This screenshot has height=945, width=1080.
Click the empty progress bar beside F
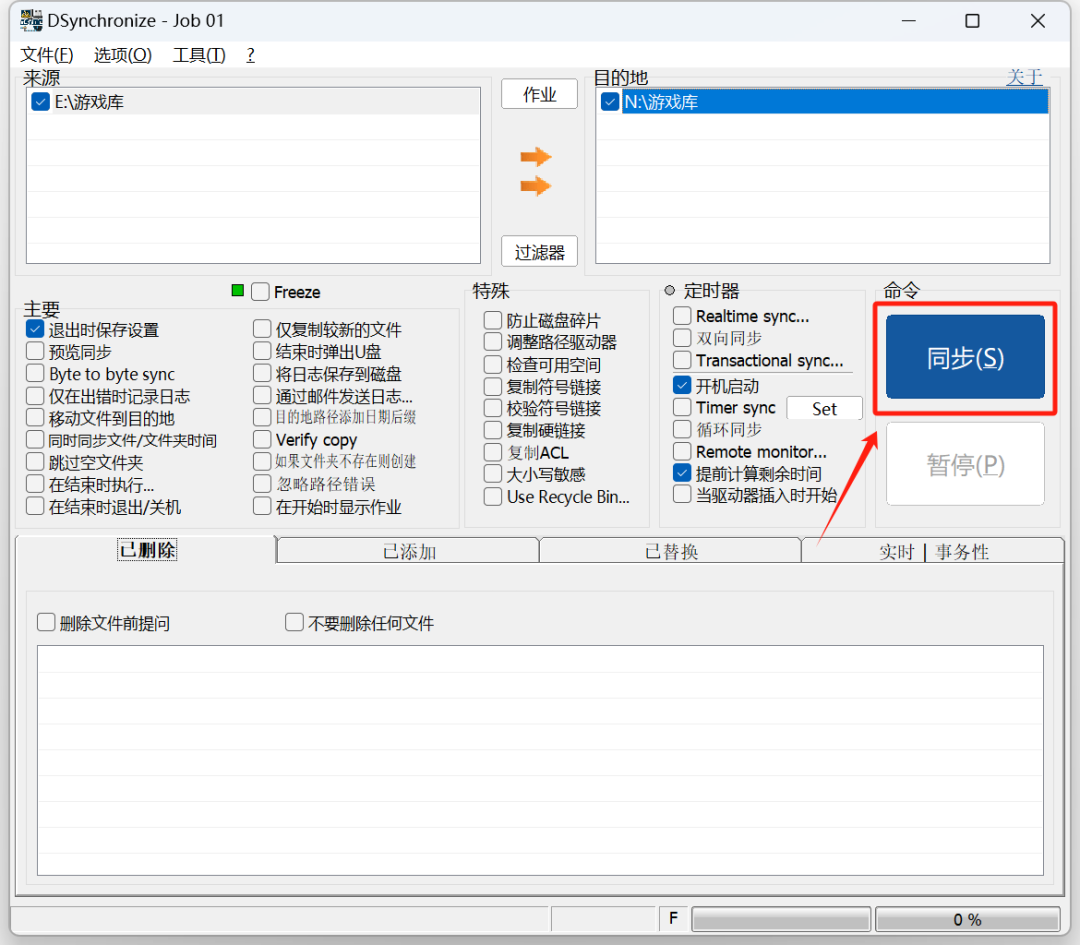click(781, 920)
